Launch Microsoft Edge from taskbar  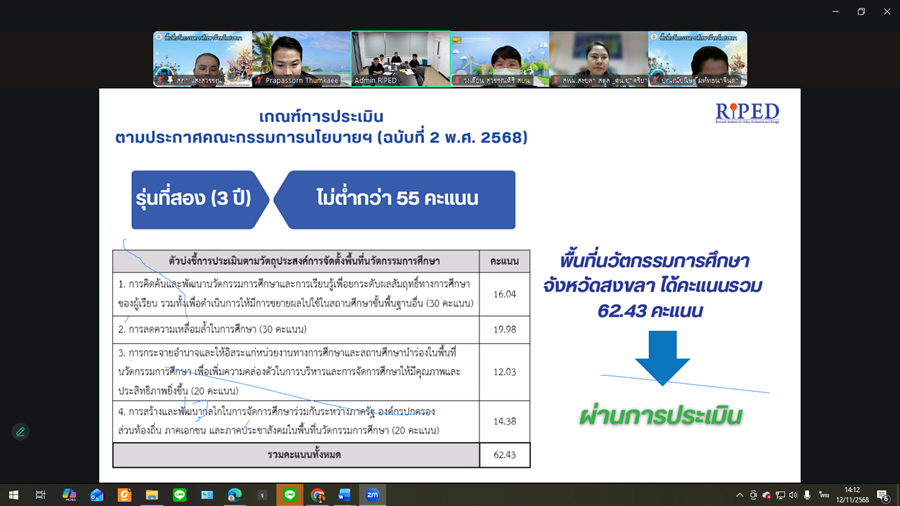[x=235, y=495]
